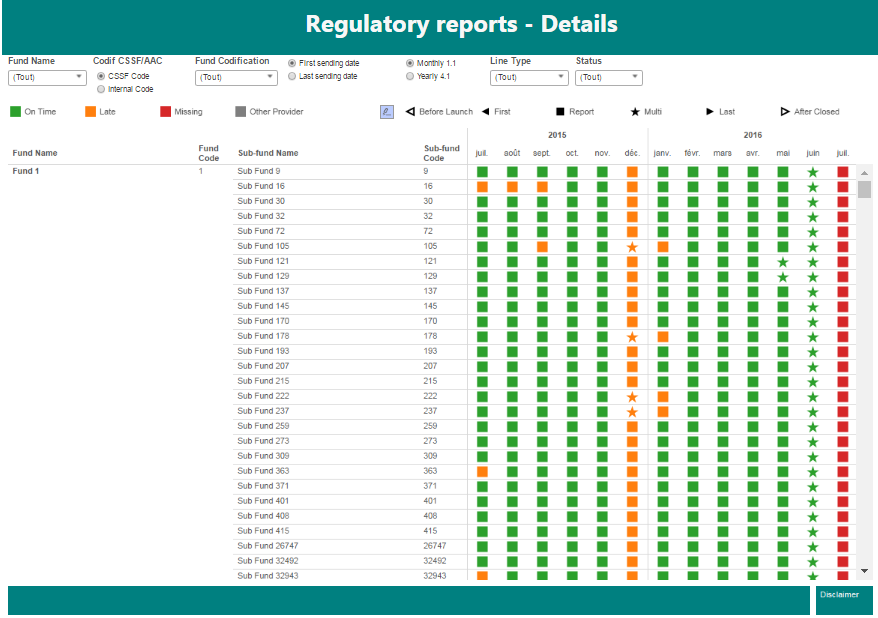Expand the Line Type dropdown
This screenshot has width=878, height=618.
coord(529,77)
